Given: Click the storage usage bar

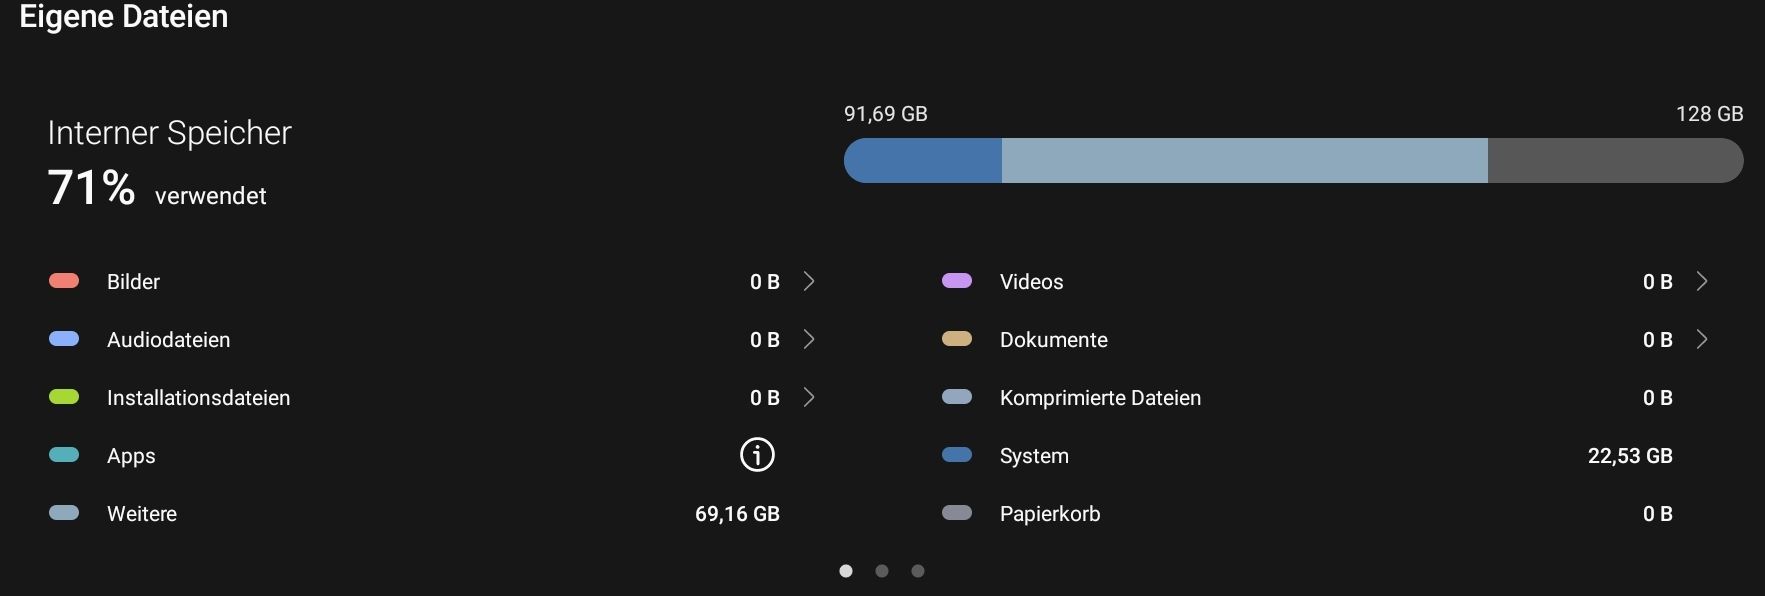Looking at the screenshot, I should pos(1293,161).
